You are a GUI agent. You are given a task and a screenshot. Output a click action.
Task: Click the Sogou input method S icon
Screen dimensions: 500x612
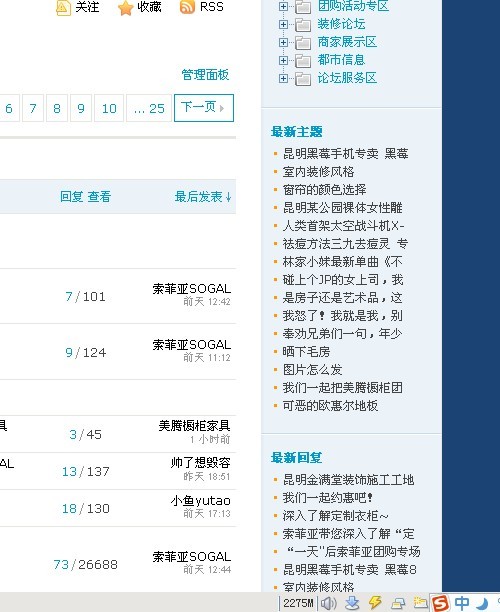tap(440, 603)
